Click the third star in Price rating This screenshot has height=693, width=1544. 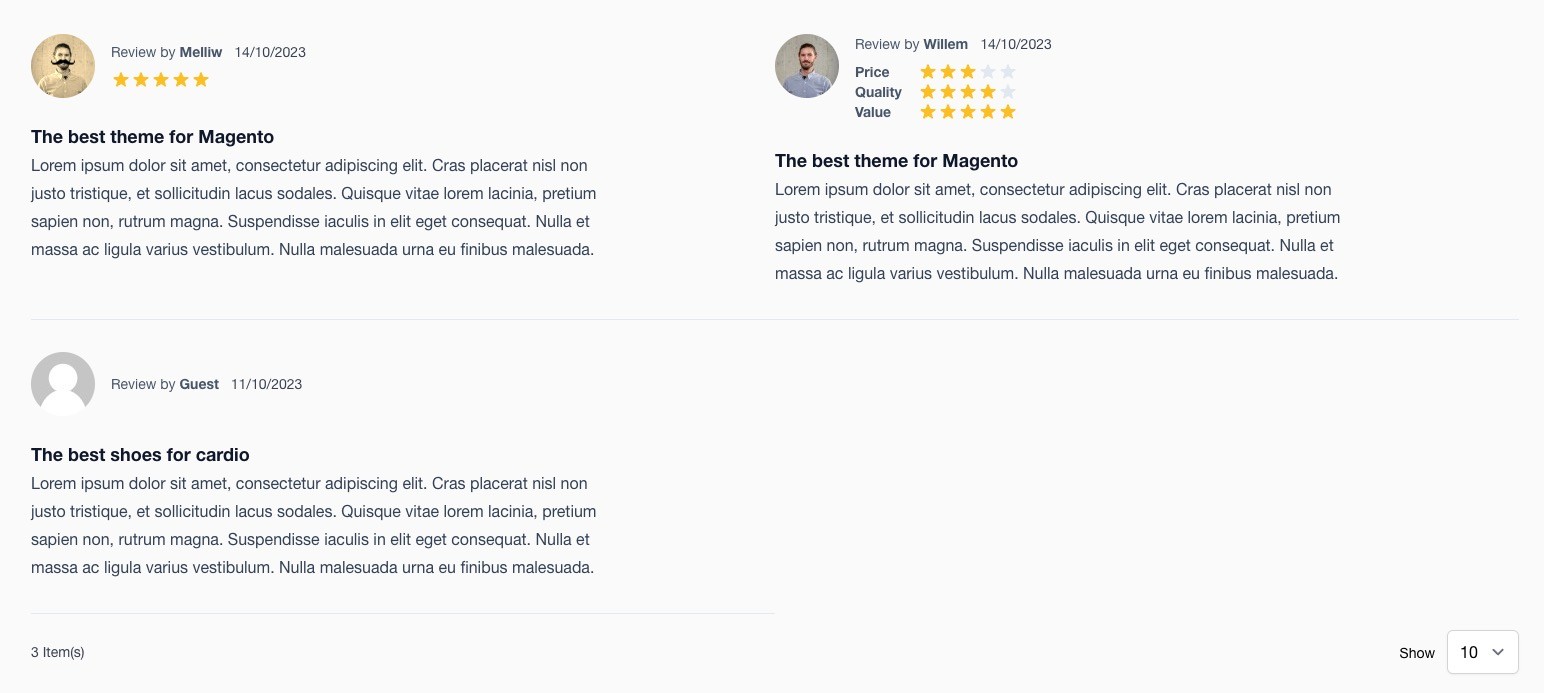tap(968, 72)
